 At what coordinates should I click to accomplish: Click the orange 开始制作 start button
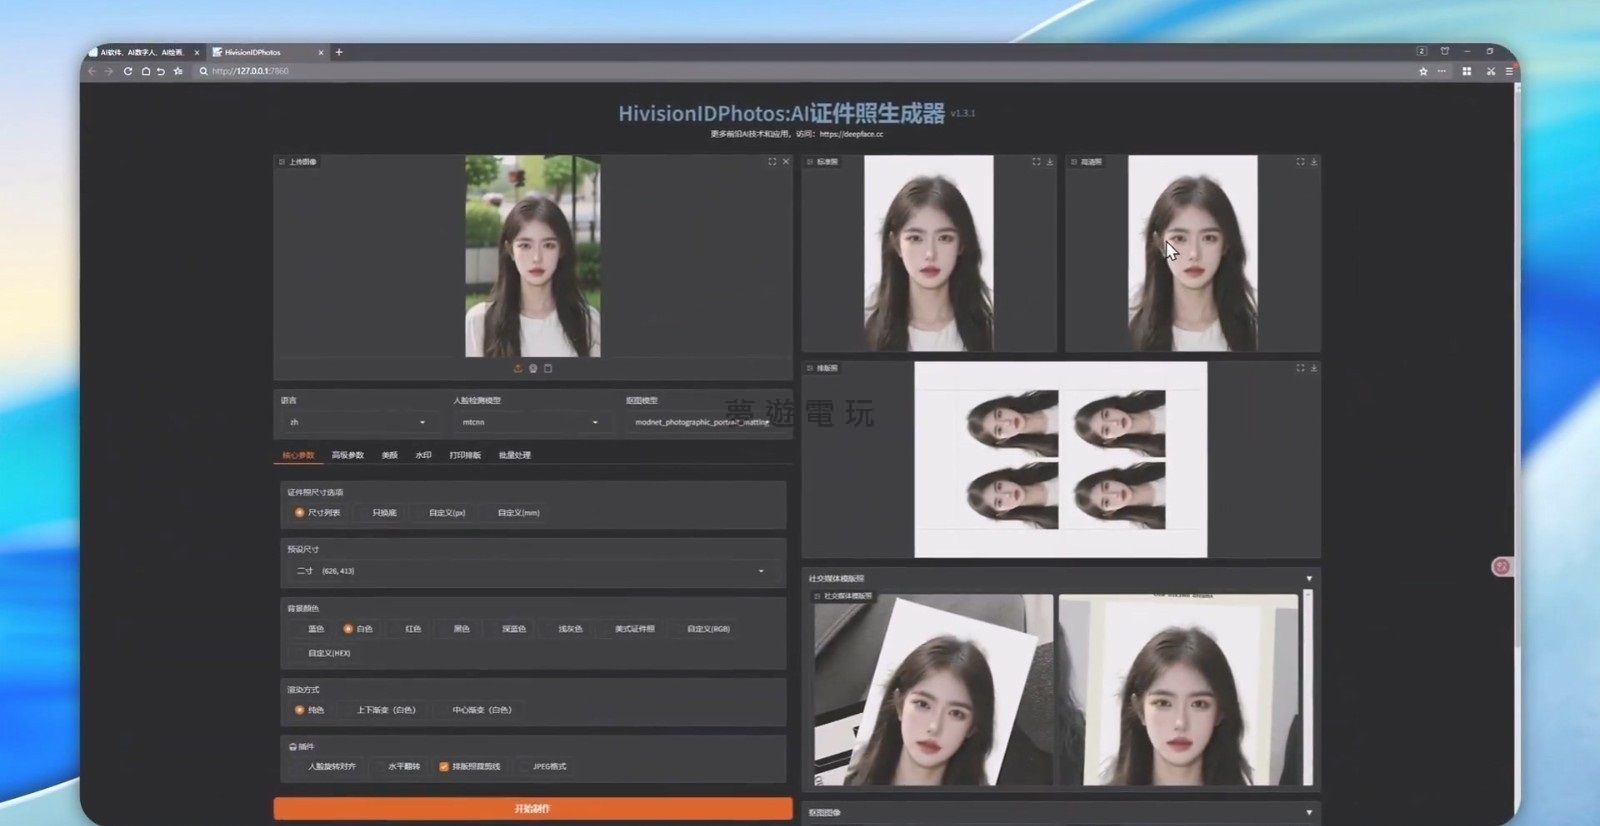click(x=532, y=808)
